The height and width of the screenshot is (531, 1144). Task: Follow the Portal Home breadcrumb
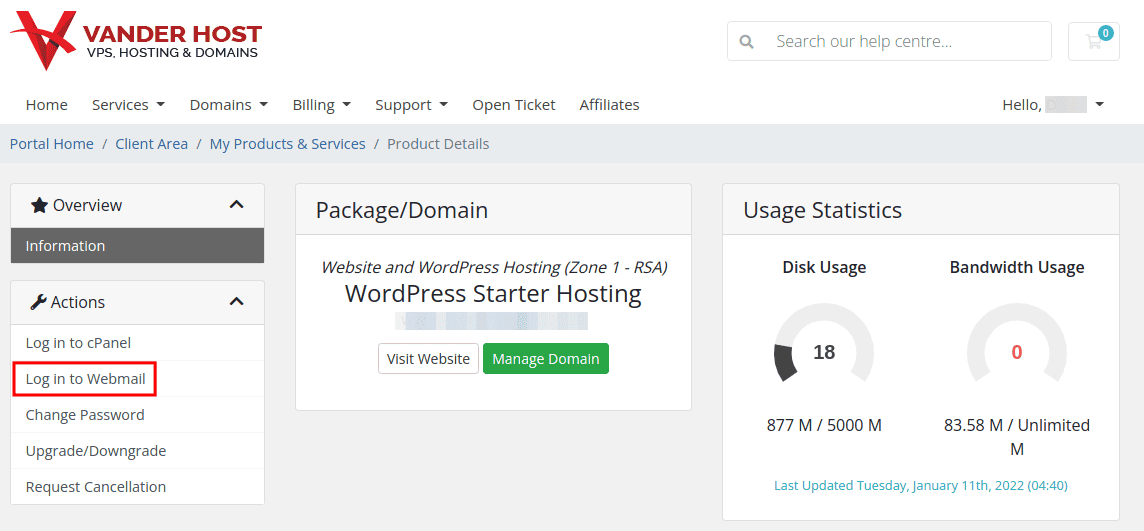pos(52,144)
